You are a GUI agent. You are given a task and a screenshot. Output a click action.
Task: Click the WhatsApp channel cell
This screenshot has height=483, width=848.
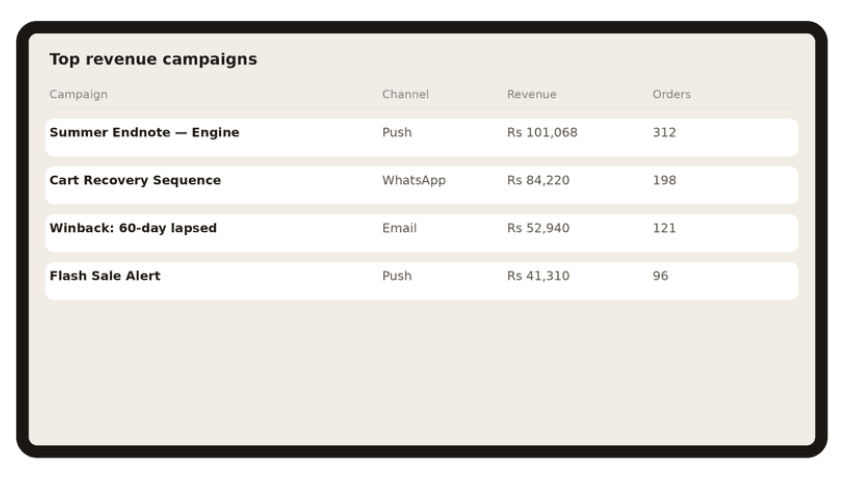click(414, 181)
